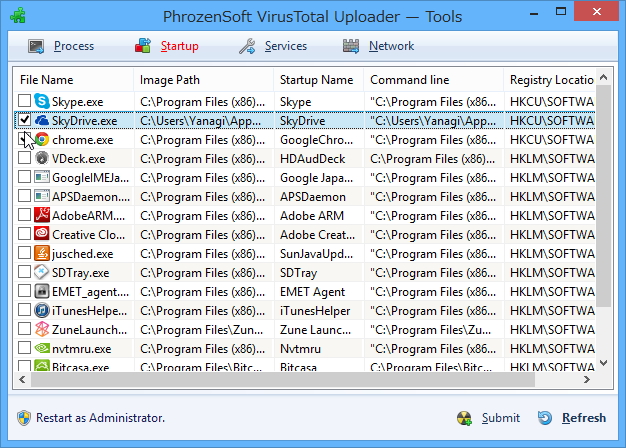Image resolution: width=626 pixels, height=448 pixels.
Task: Check the VDeck.exe checkbox
Action: coord(24,158)
